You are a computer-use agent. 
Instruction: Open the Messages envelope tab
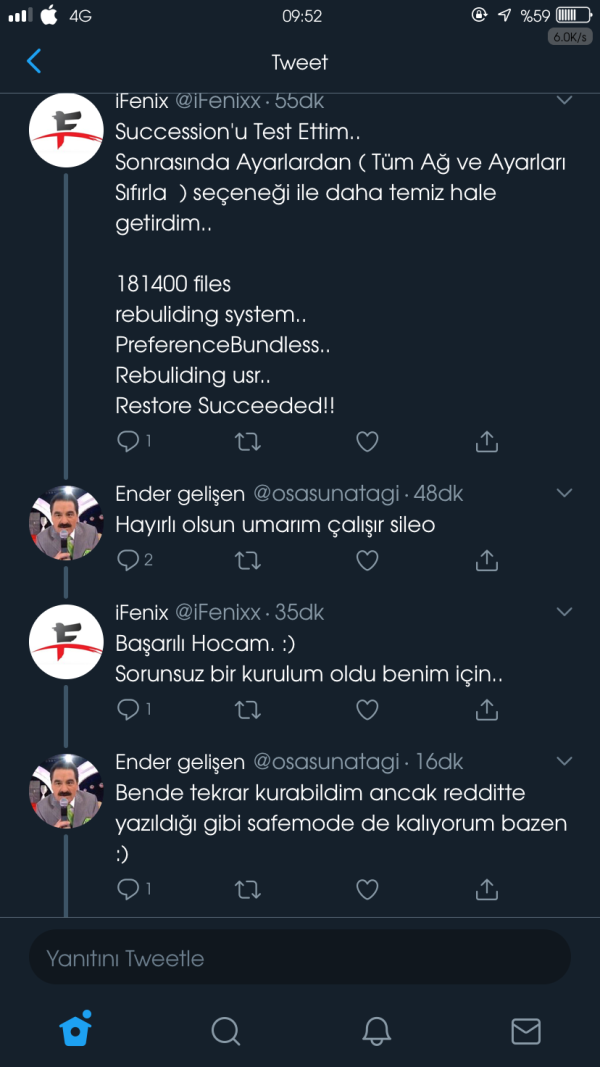(x=526, y=1030)
